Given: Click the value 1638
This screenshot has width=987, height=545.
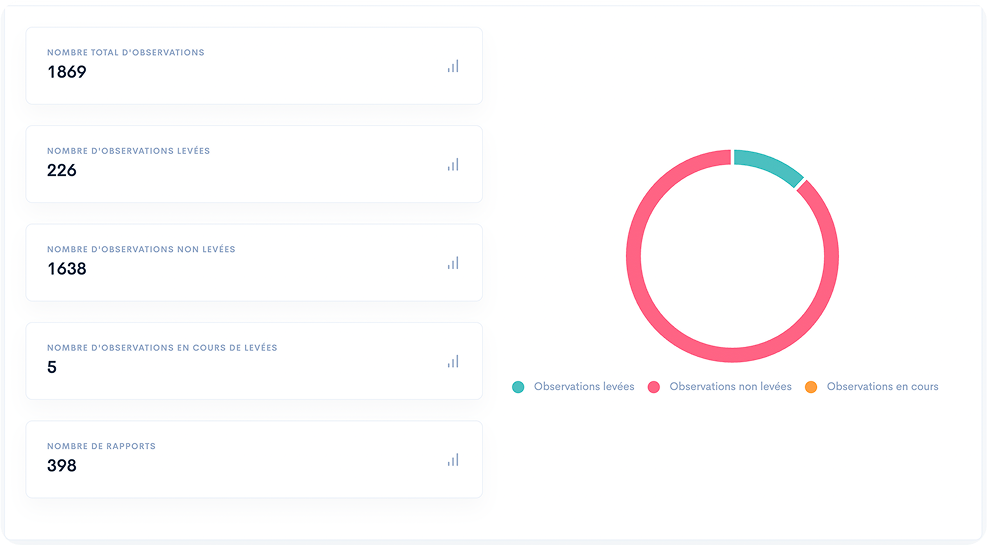Looking at the screenshot, I should point(67,269).
